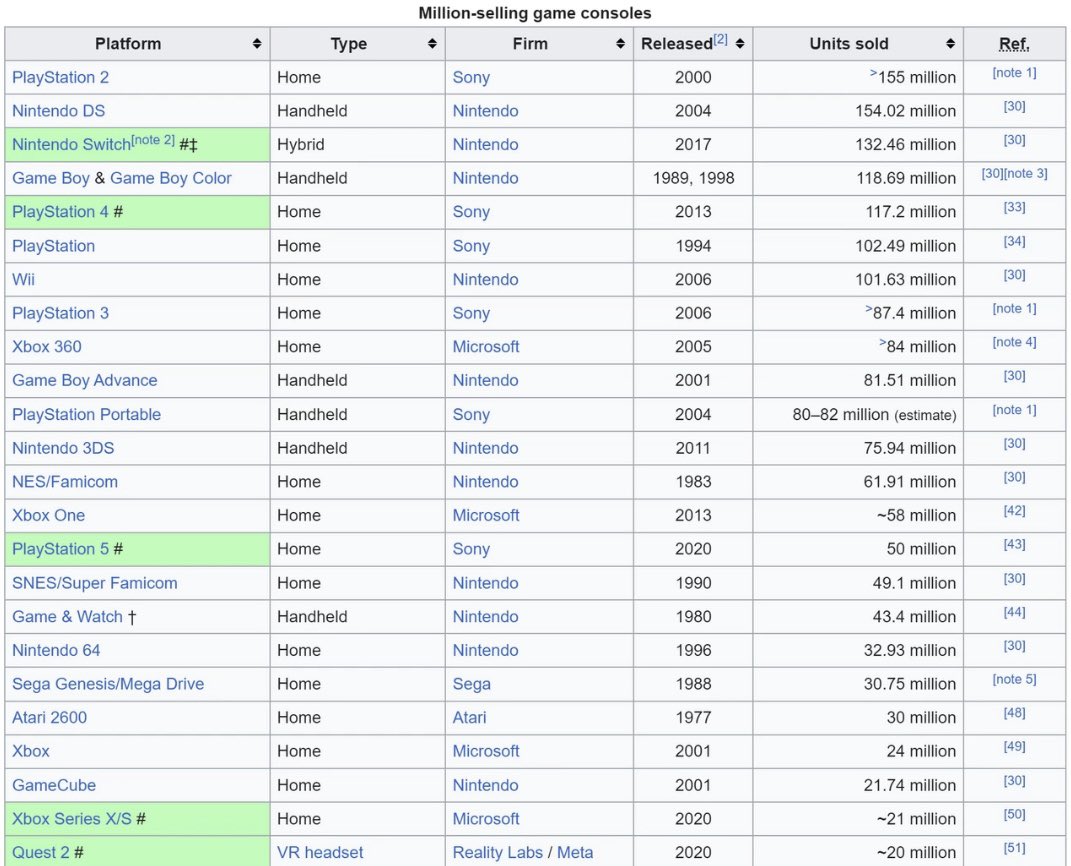Open the Sega firm link
The height and width of the screenshot is (866, 1071).
(471, 684)
